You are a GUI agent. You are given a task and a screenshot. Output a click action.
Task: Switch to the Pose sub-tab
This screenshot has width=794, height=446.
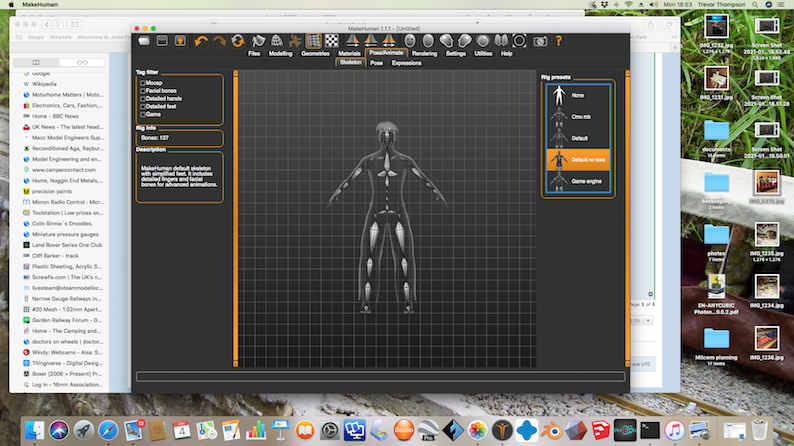pos(376,63)
